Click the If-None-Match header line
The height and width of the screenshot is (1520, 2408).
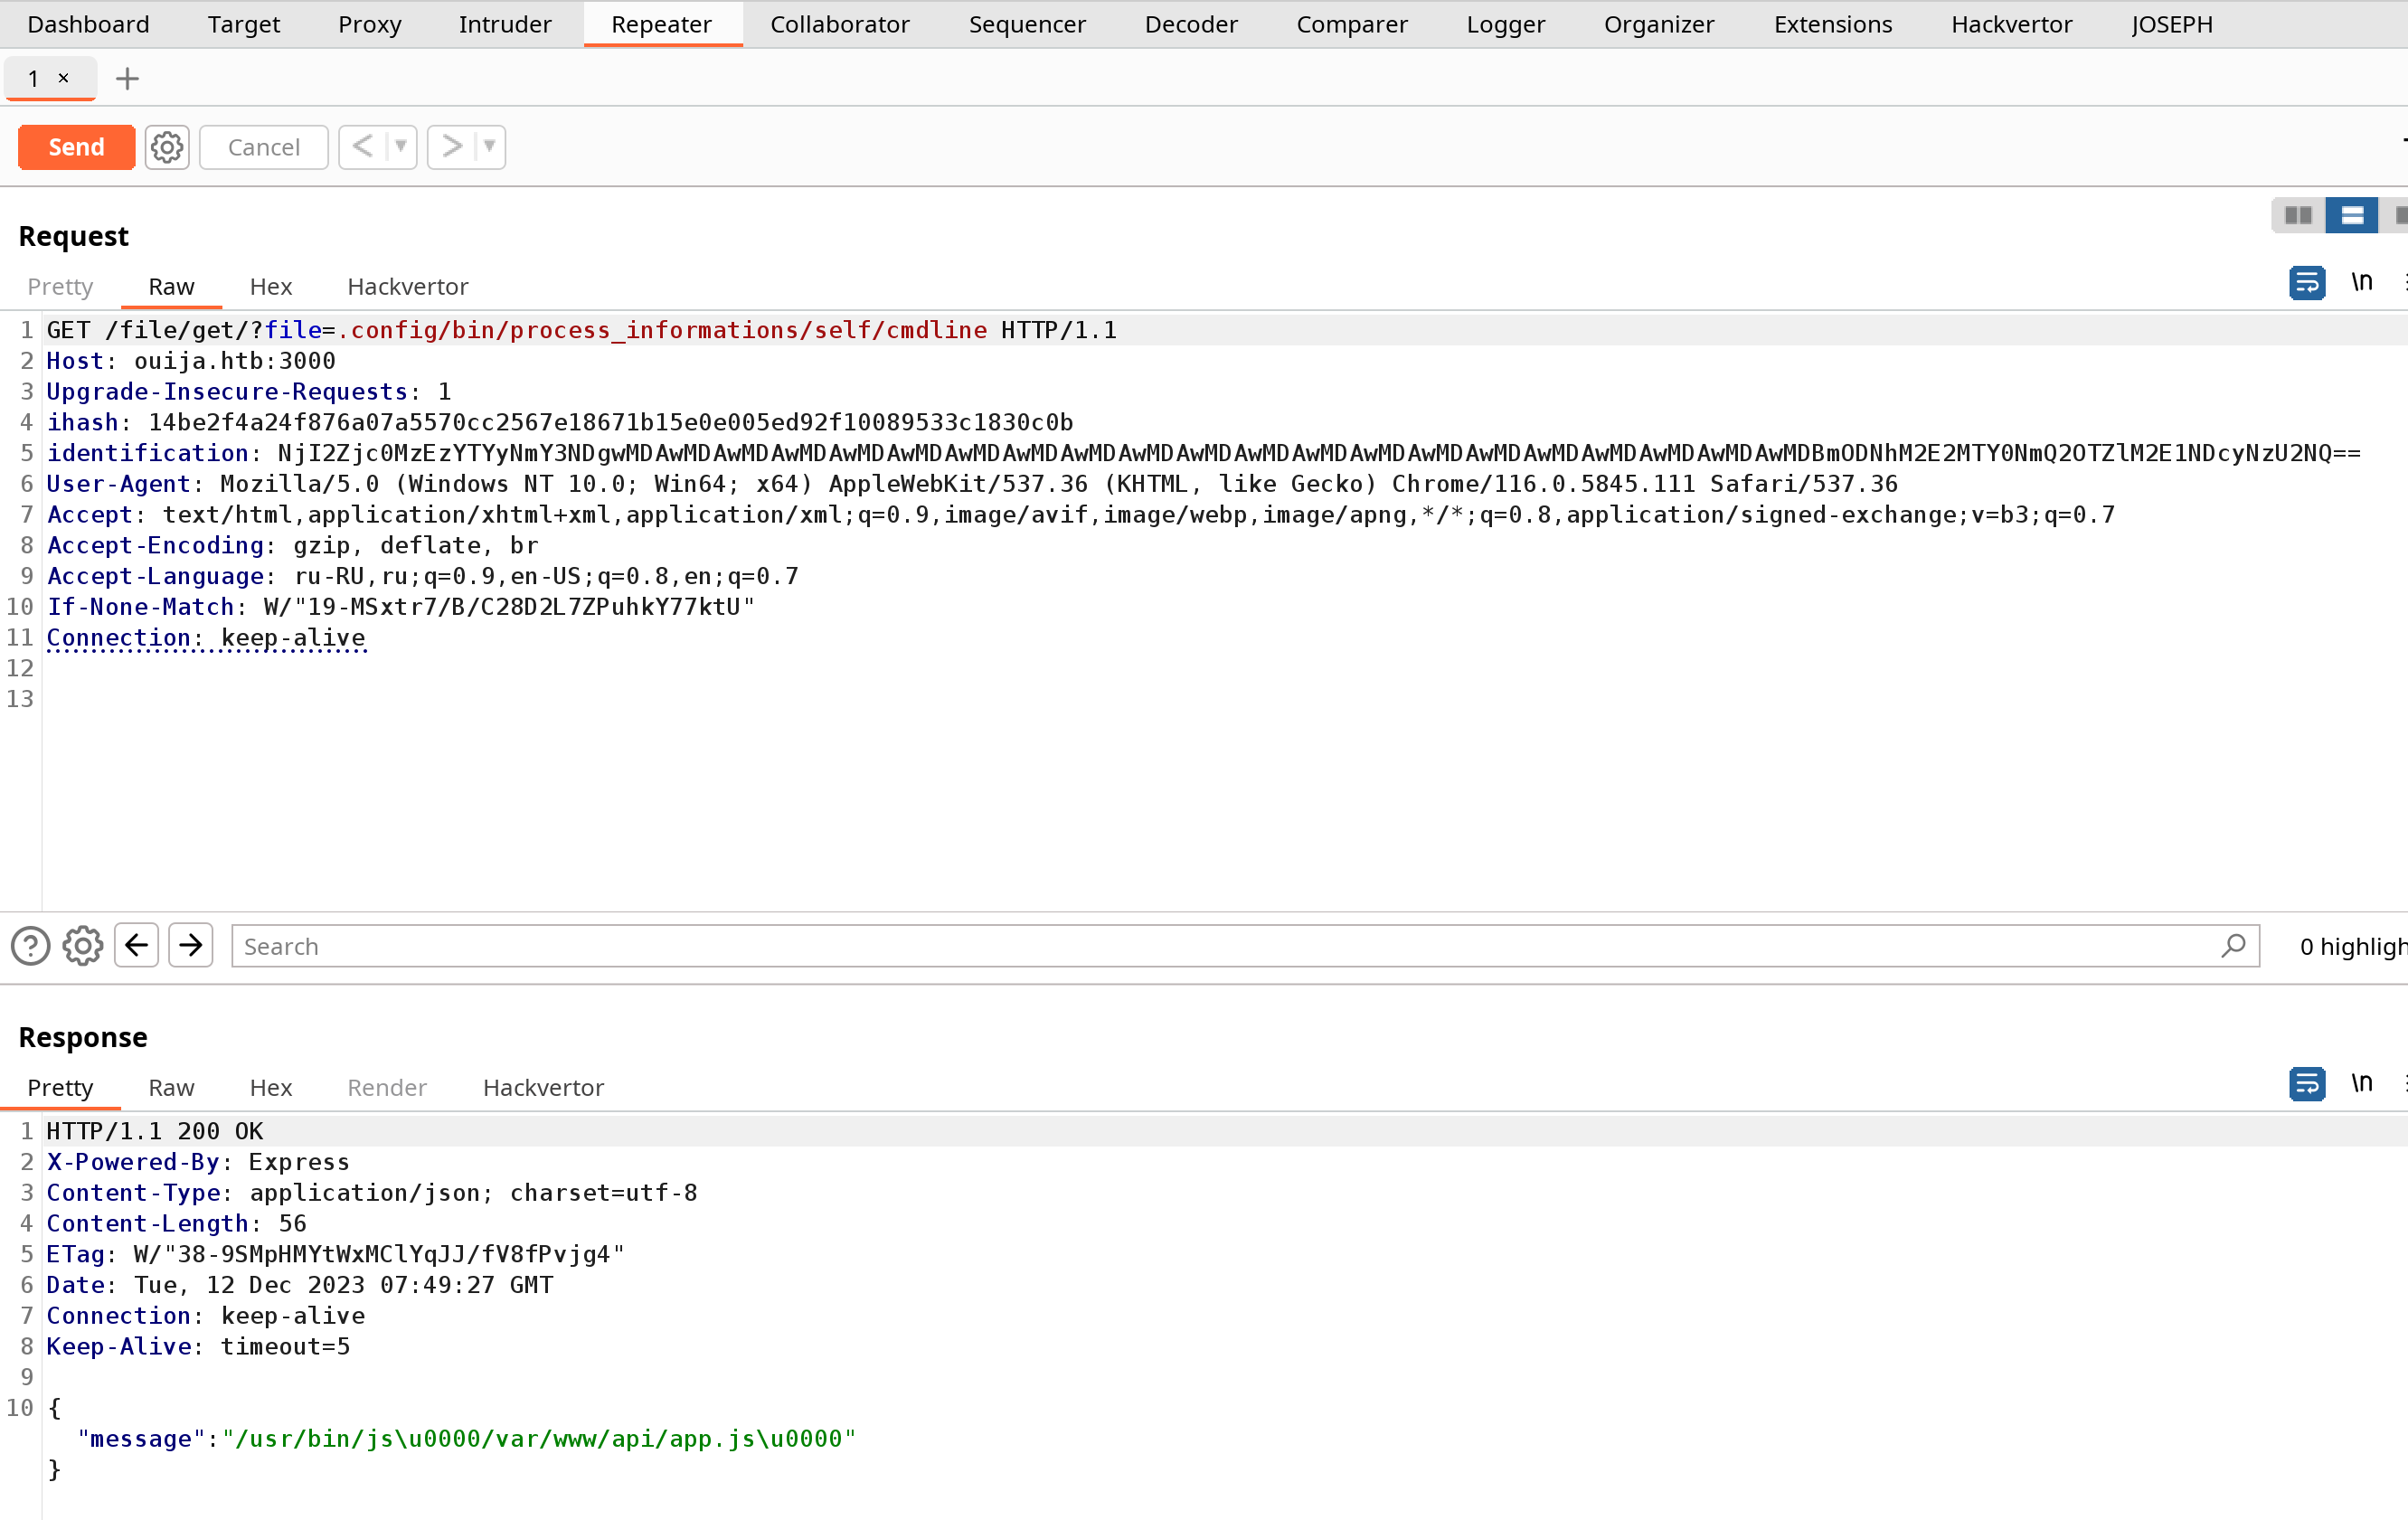click(x=401, y=608)
